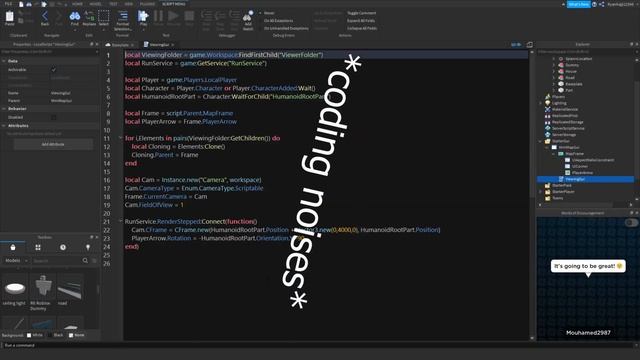Collapse the RenderStepped function fold at line 21
640x360 pixels.
(120, 221)
